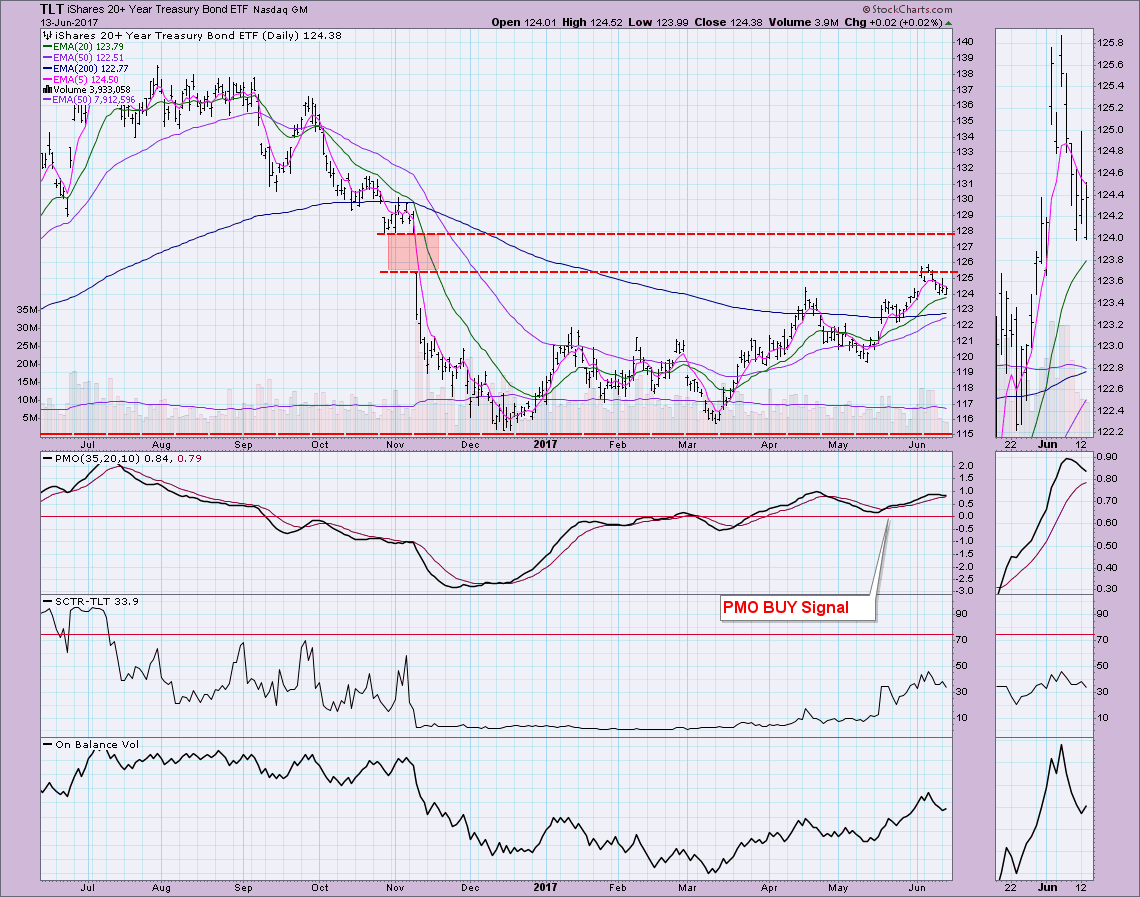Click the PMO(35,20,10) indicator label
Screen dimensions: 1140x897
click(121, 459)
